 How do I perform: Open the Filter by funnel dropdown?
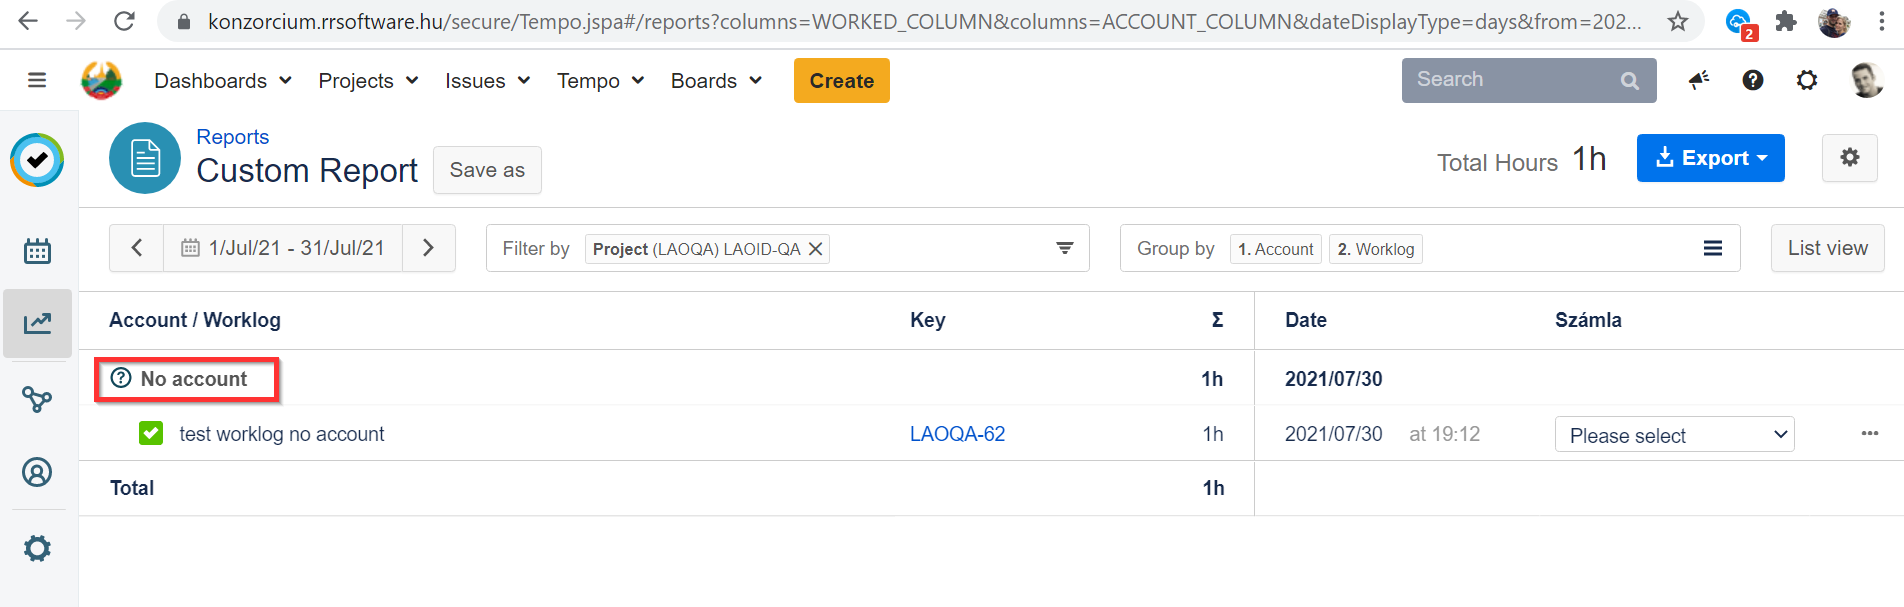(x=1064, y=248)
